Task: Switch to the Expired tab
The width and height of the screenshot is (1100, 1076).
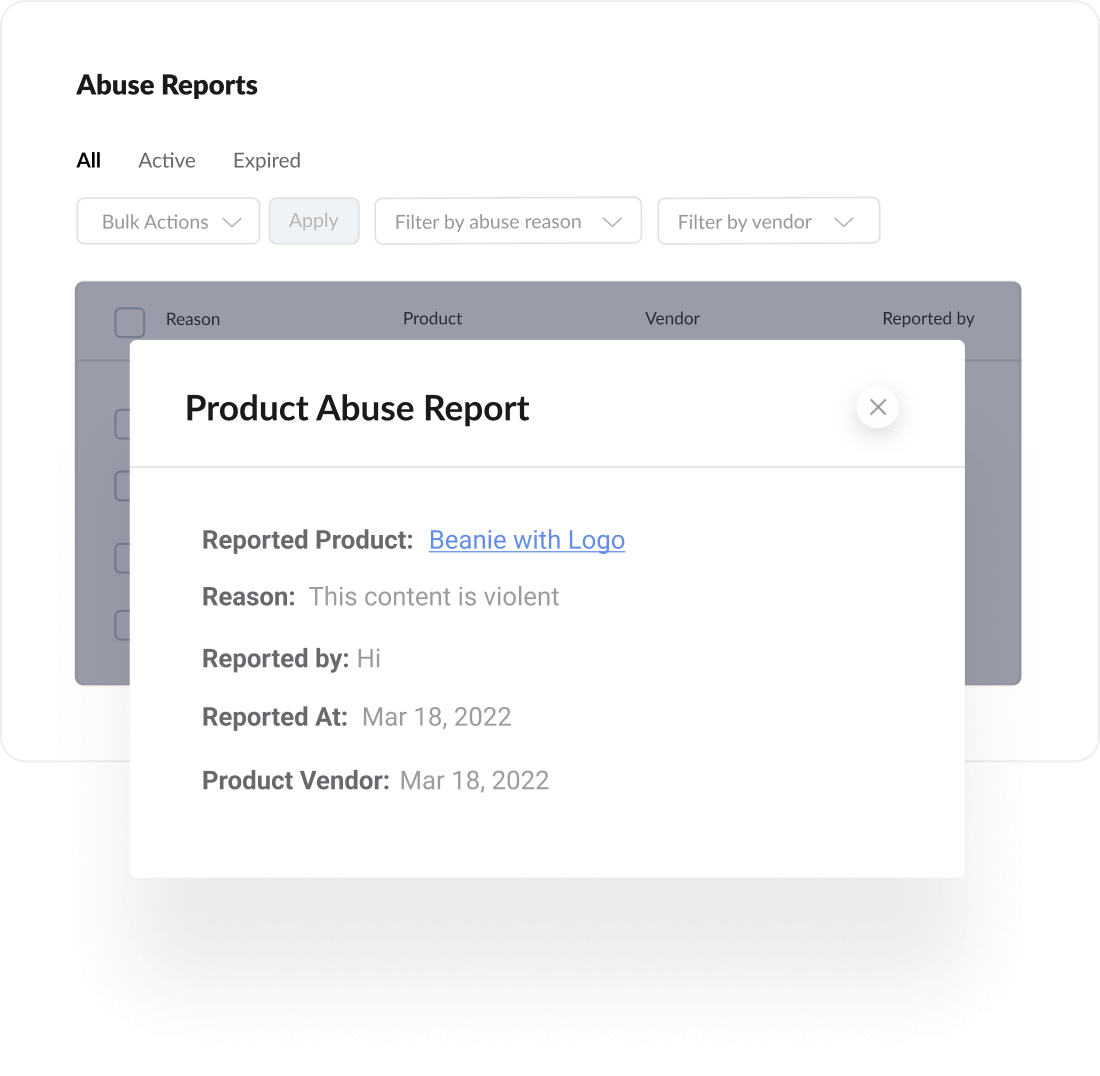Action: pos(267,161)
